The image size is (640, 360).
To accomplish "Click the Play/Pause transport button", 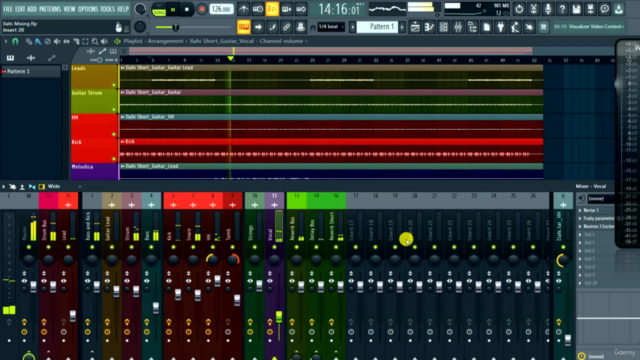I will click(173, 9).
